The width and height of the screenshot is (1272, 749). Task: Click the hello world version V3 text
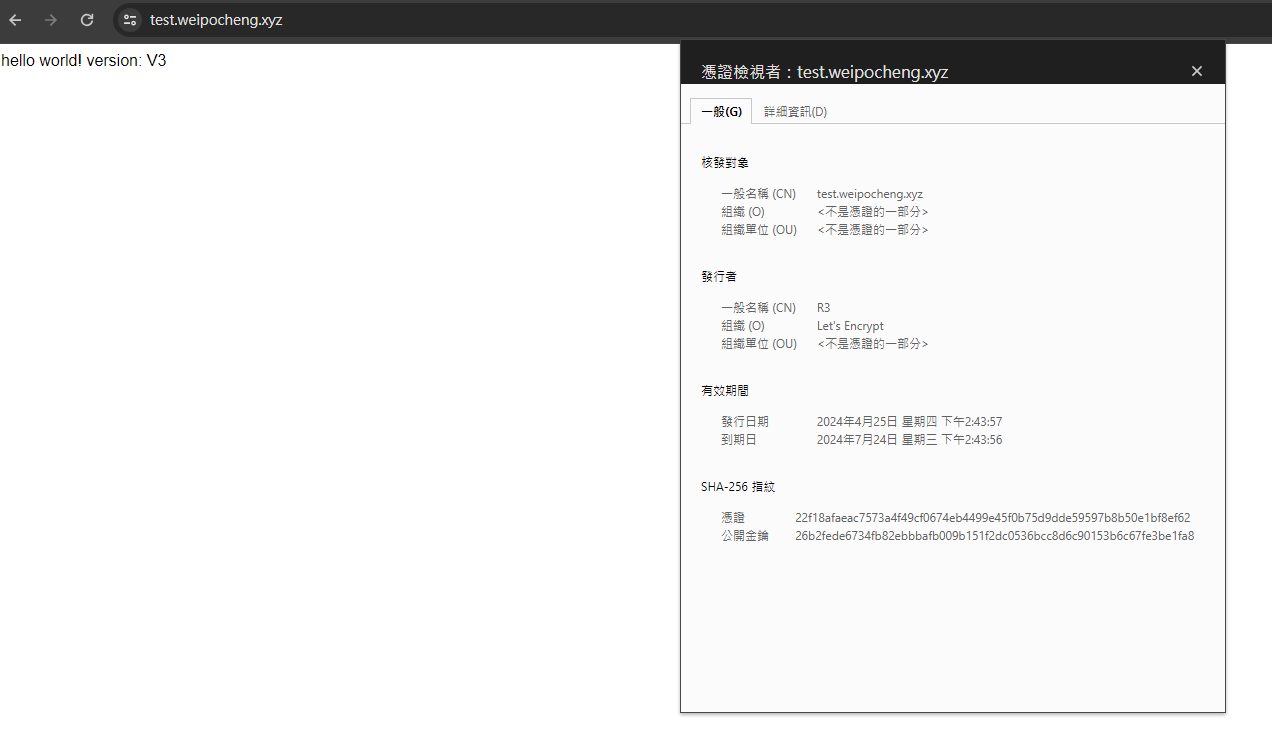tap(84, 61)
